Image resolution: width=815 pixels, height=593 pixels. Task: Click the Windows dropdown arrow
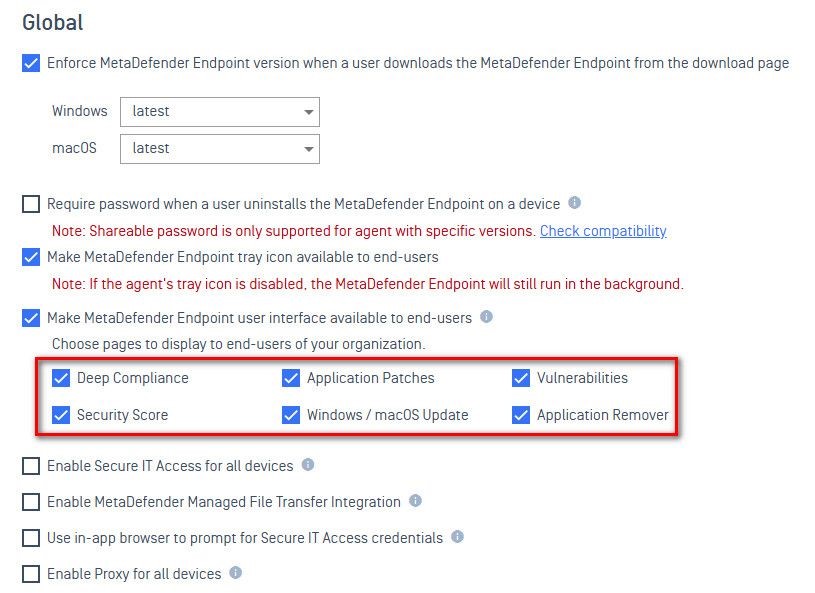308,112
